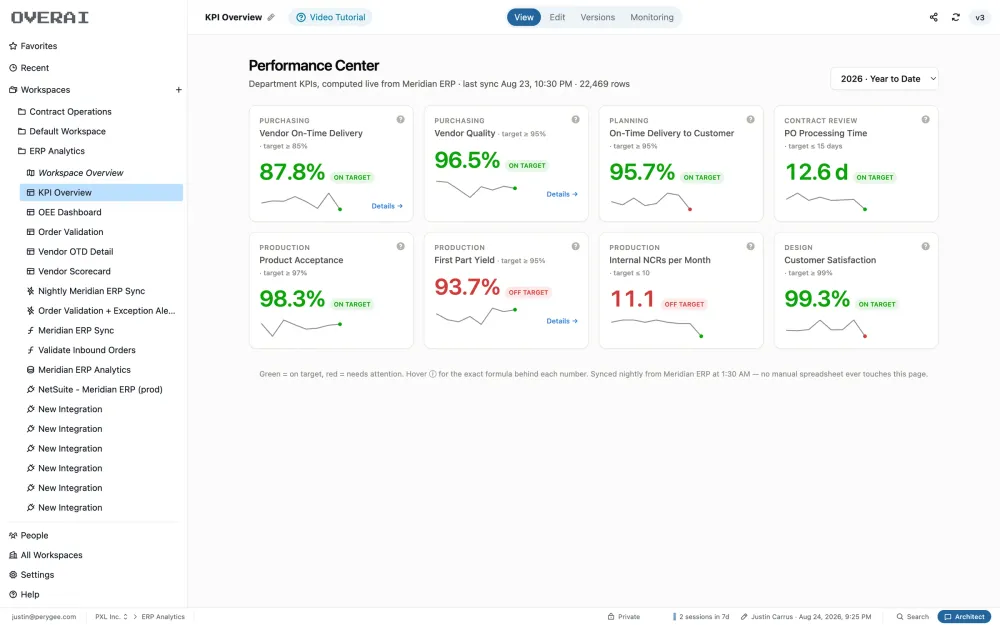Open the v3 version badge
The width and height of the screenshot is (1000, 625).
pyautogui.click(x=980, y=17)
